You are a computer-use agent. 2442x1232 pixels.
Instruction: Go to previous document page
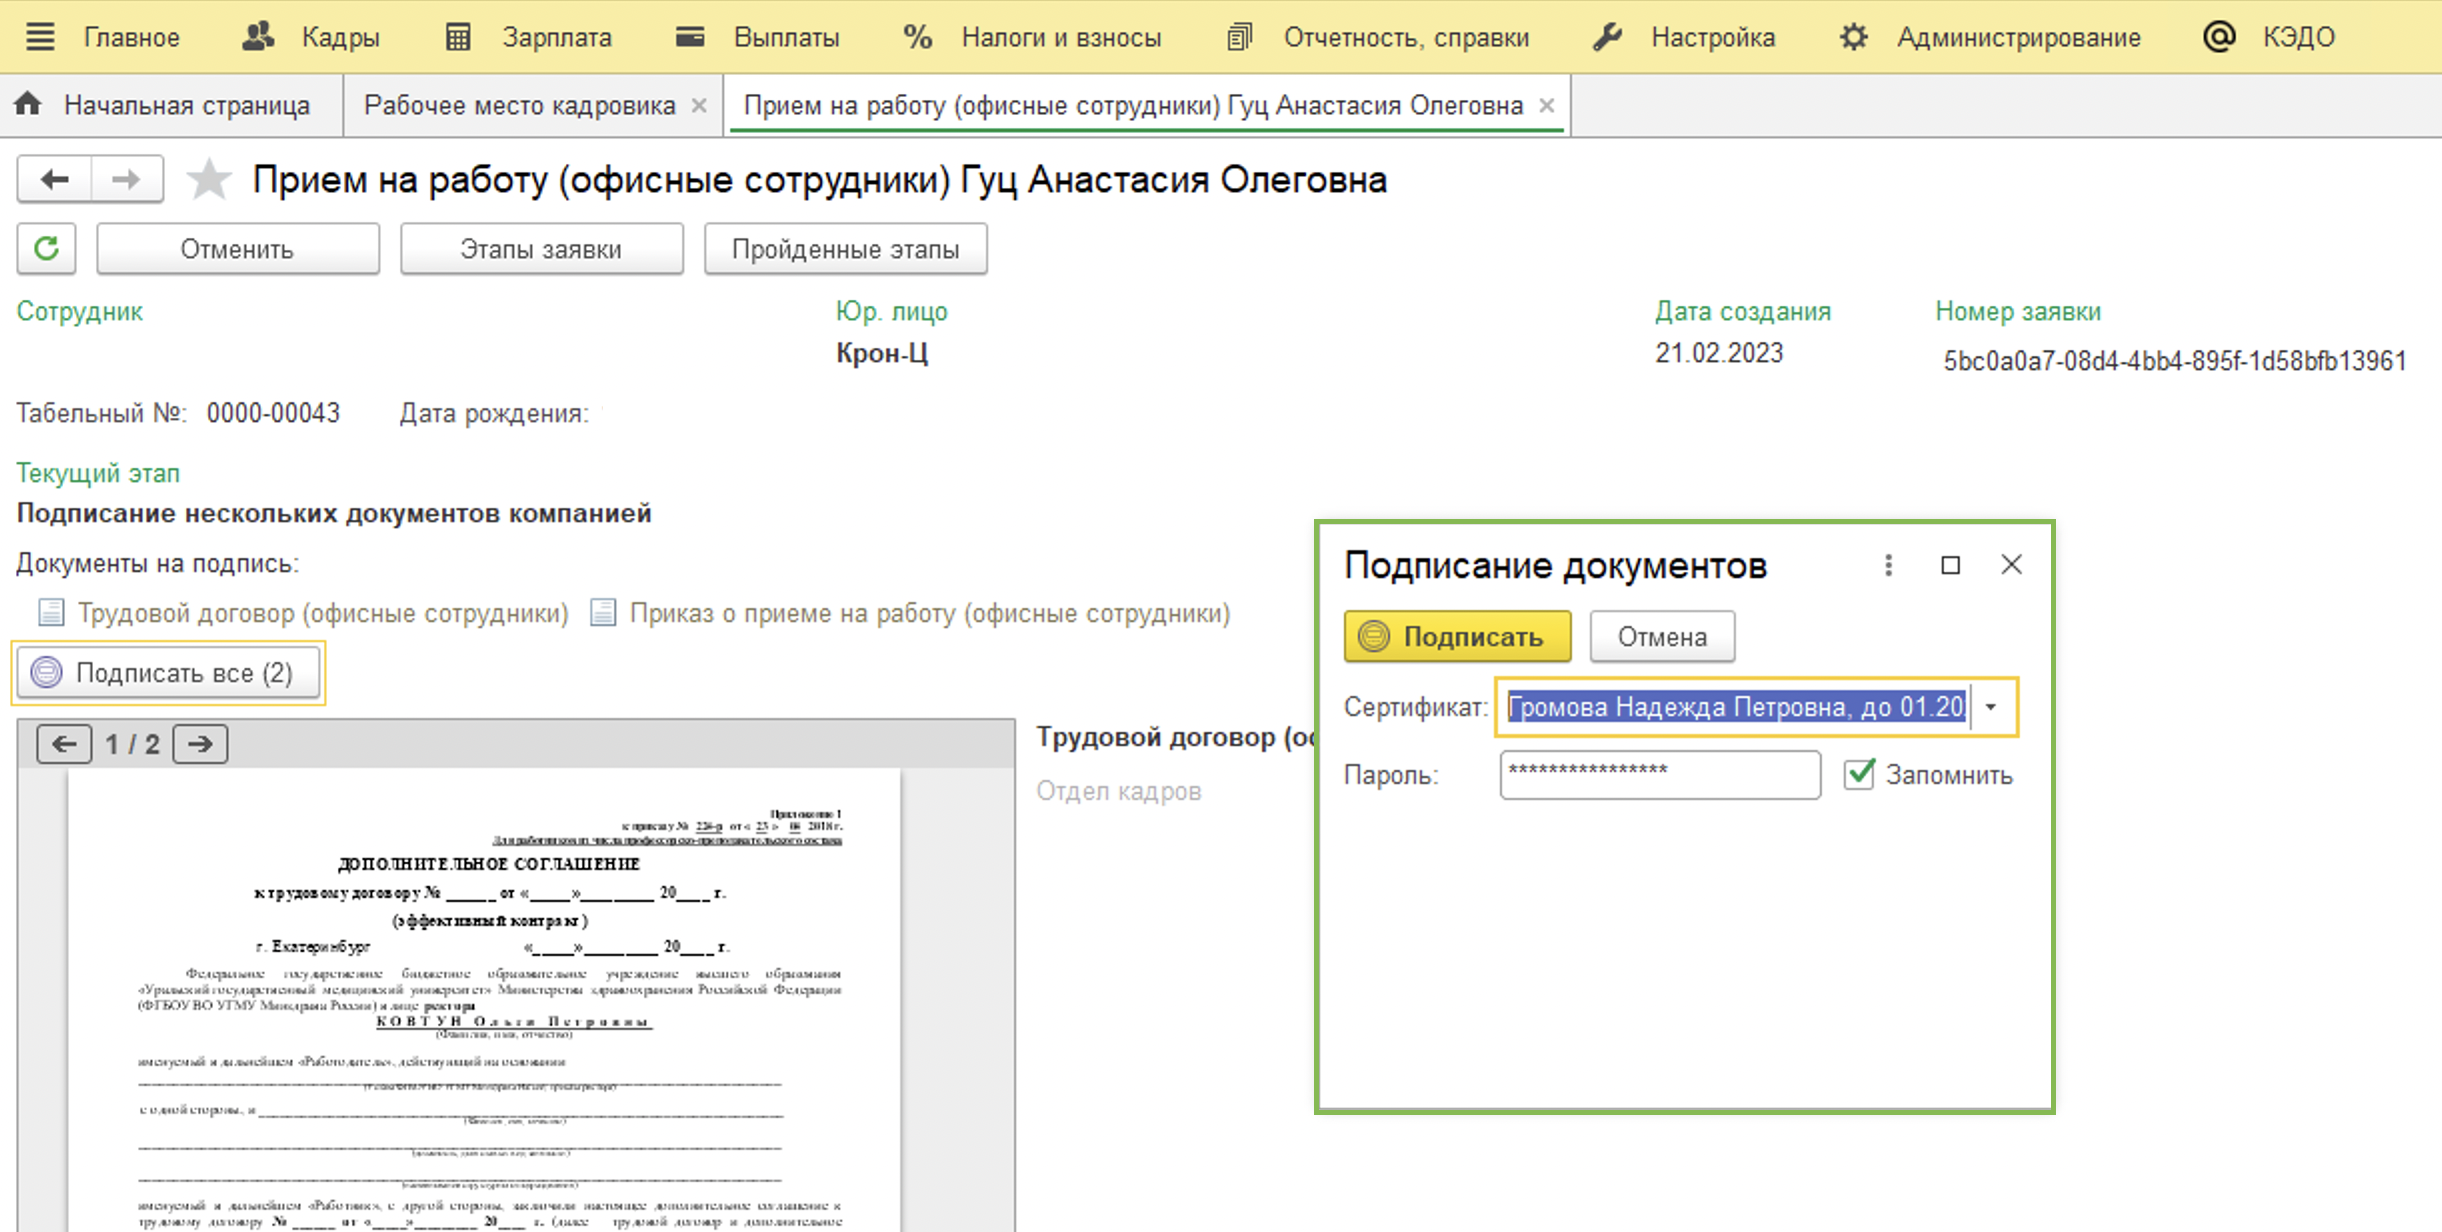pos(64,744)
